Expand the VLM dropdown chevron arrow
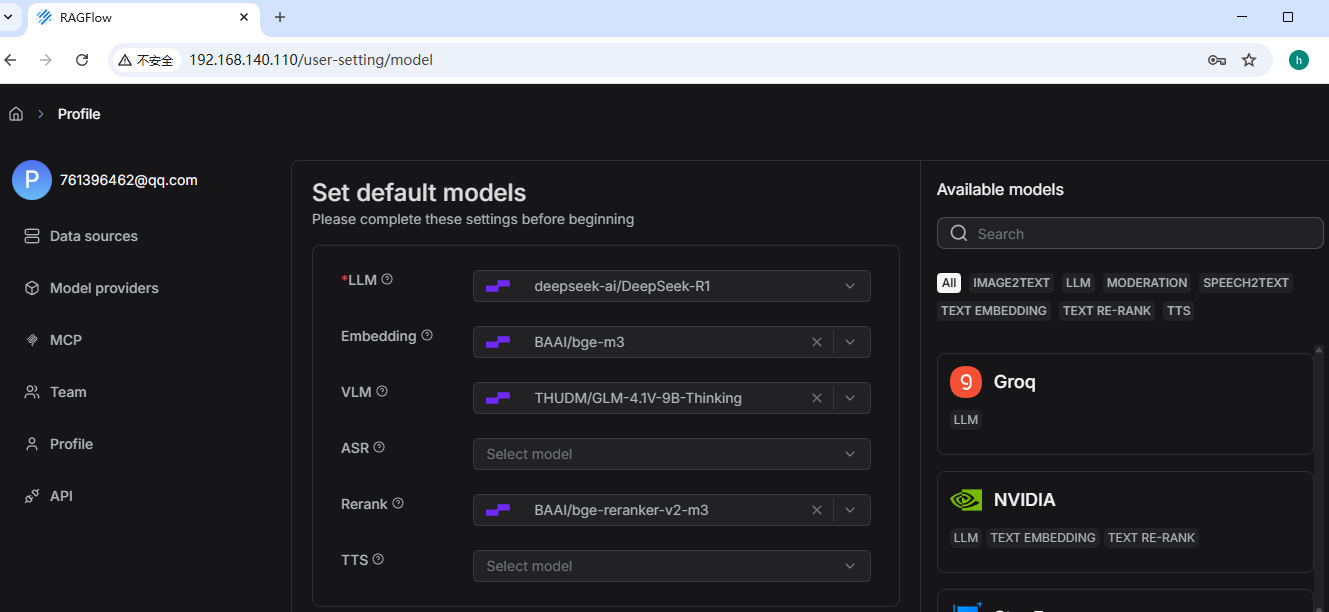The image size is (1329, 612). point(850,398)
